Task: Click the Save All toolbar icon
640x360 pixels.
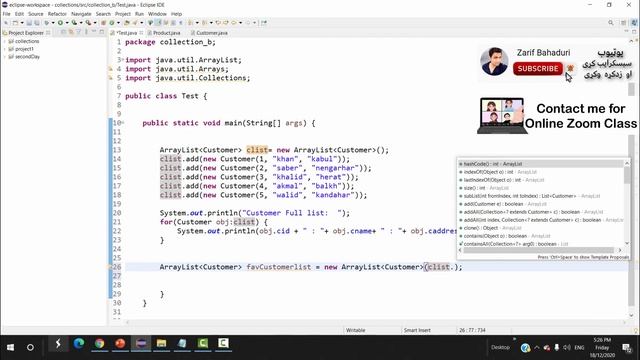Action: pos(36,23)
